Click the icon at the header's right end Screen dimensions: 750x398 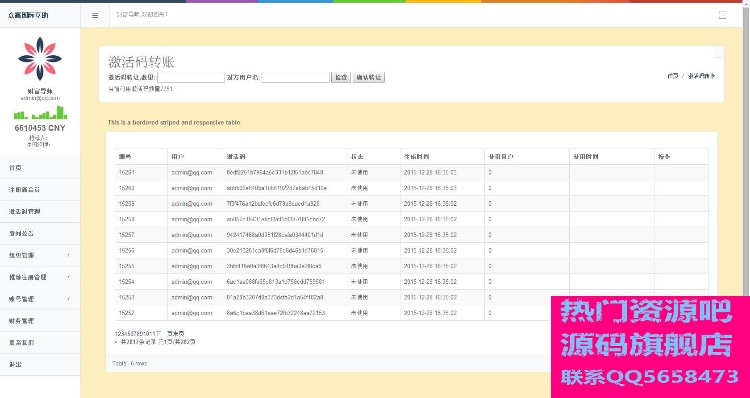[723, 15]
